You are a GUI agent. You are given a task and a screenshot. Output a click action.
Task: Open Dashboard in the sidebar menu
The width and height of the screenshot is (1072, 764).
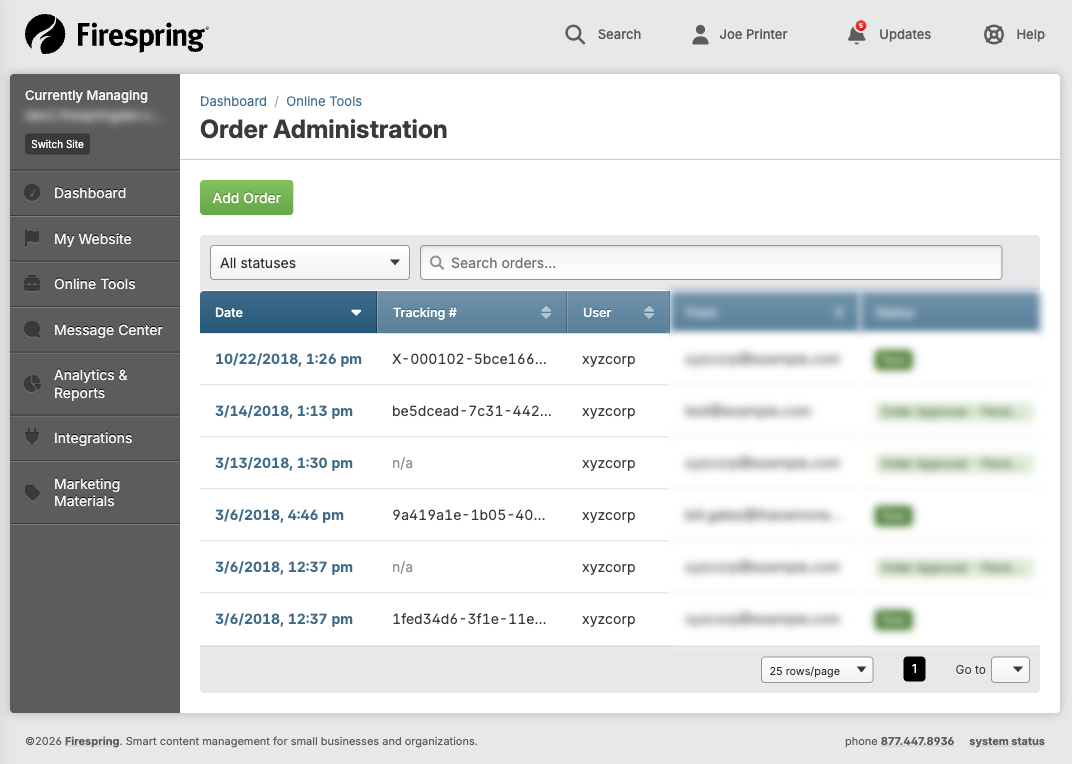(95, 193)
